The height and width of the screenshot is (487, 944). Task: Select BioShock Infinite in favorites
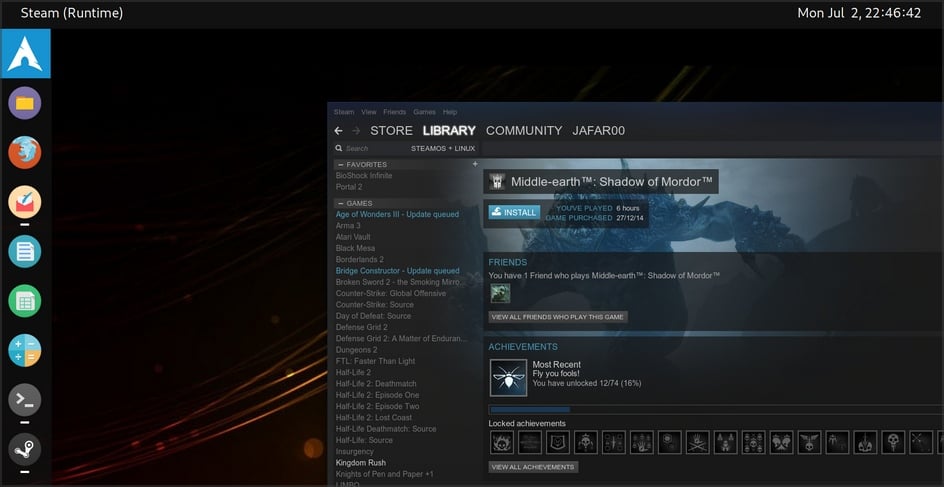[364, 176]
